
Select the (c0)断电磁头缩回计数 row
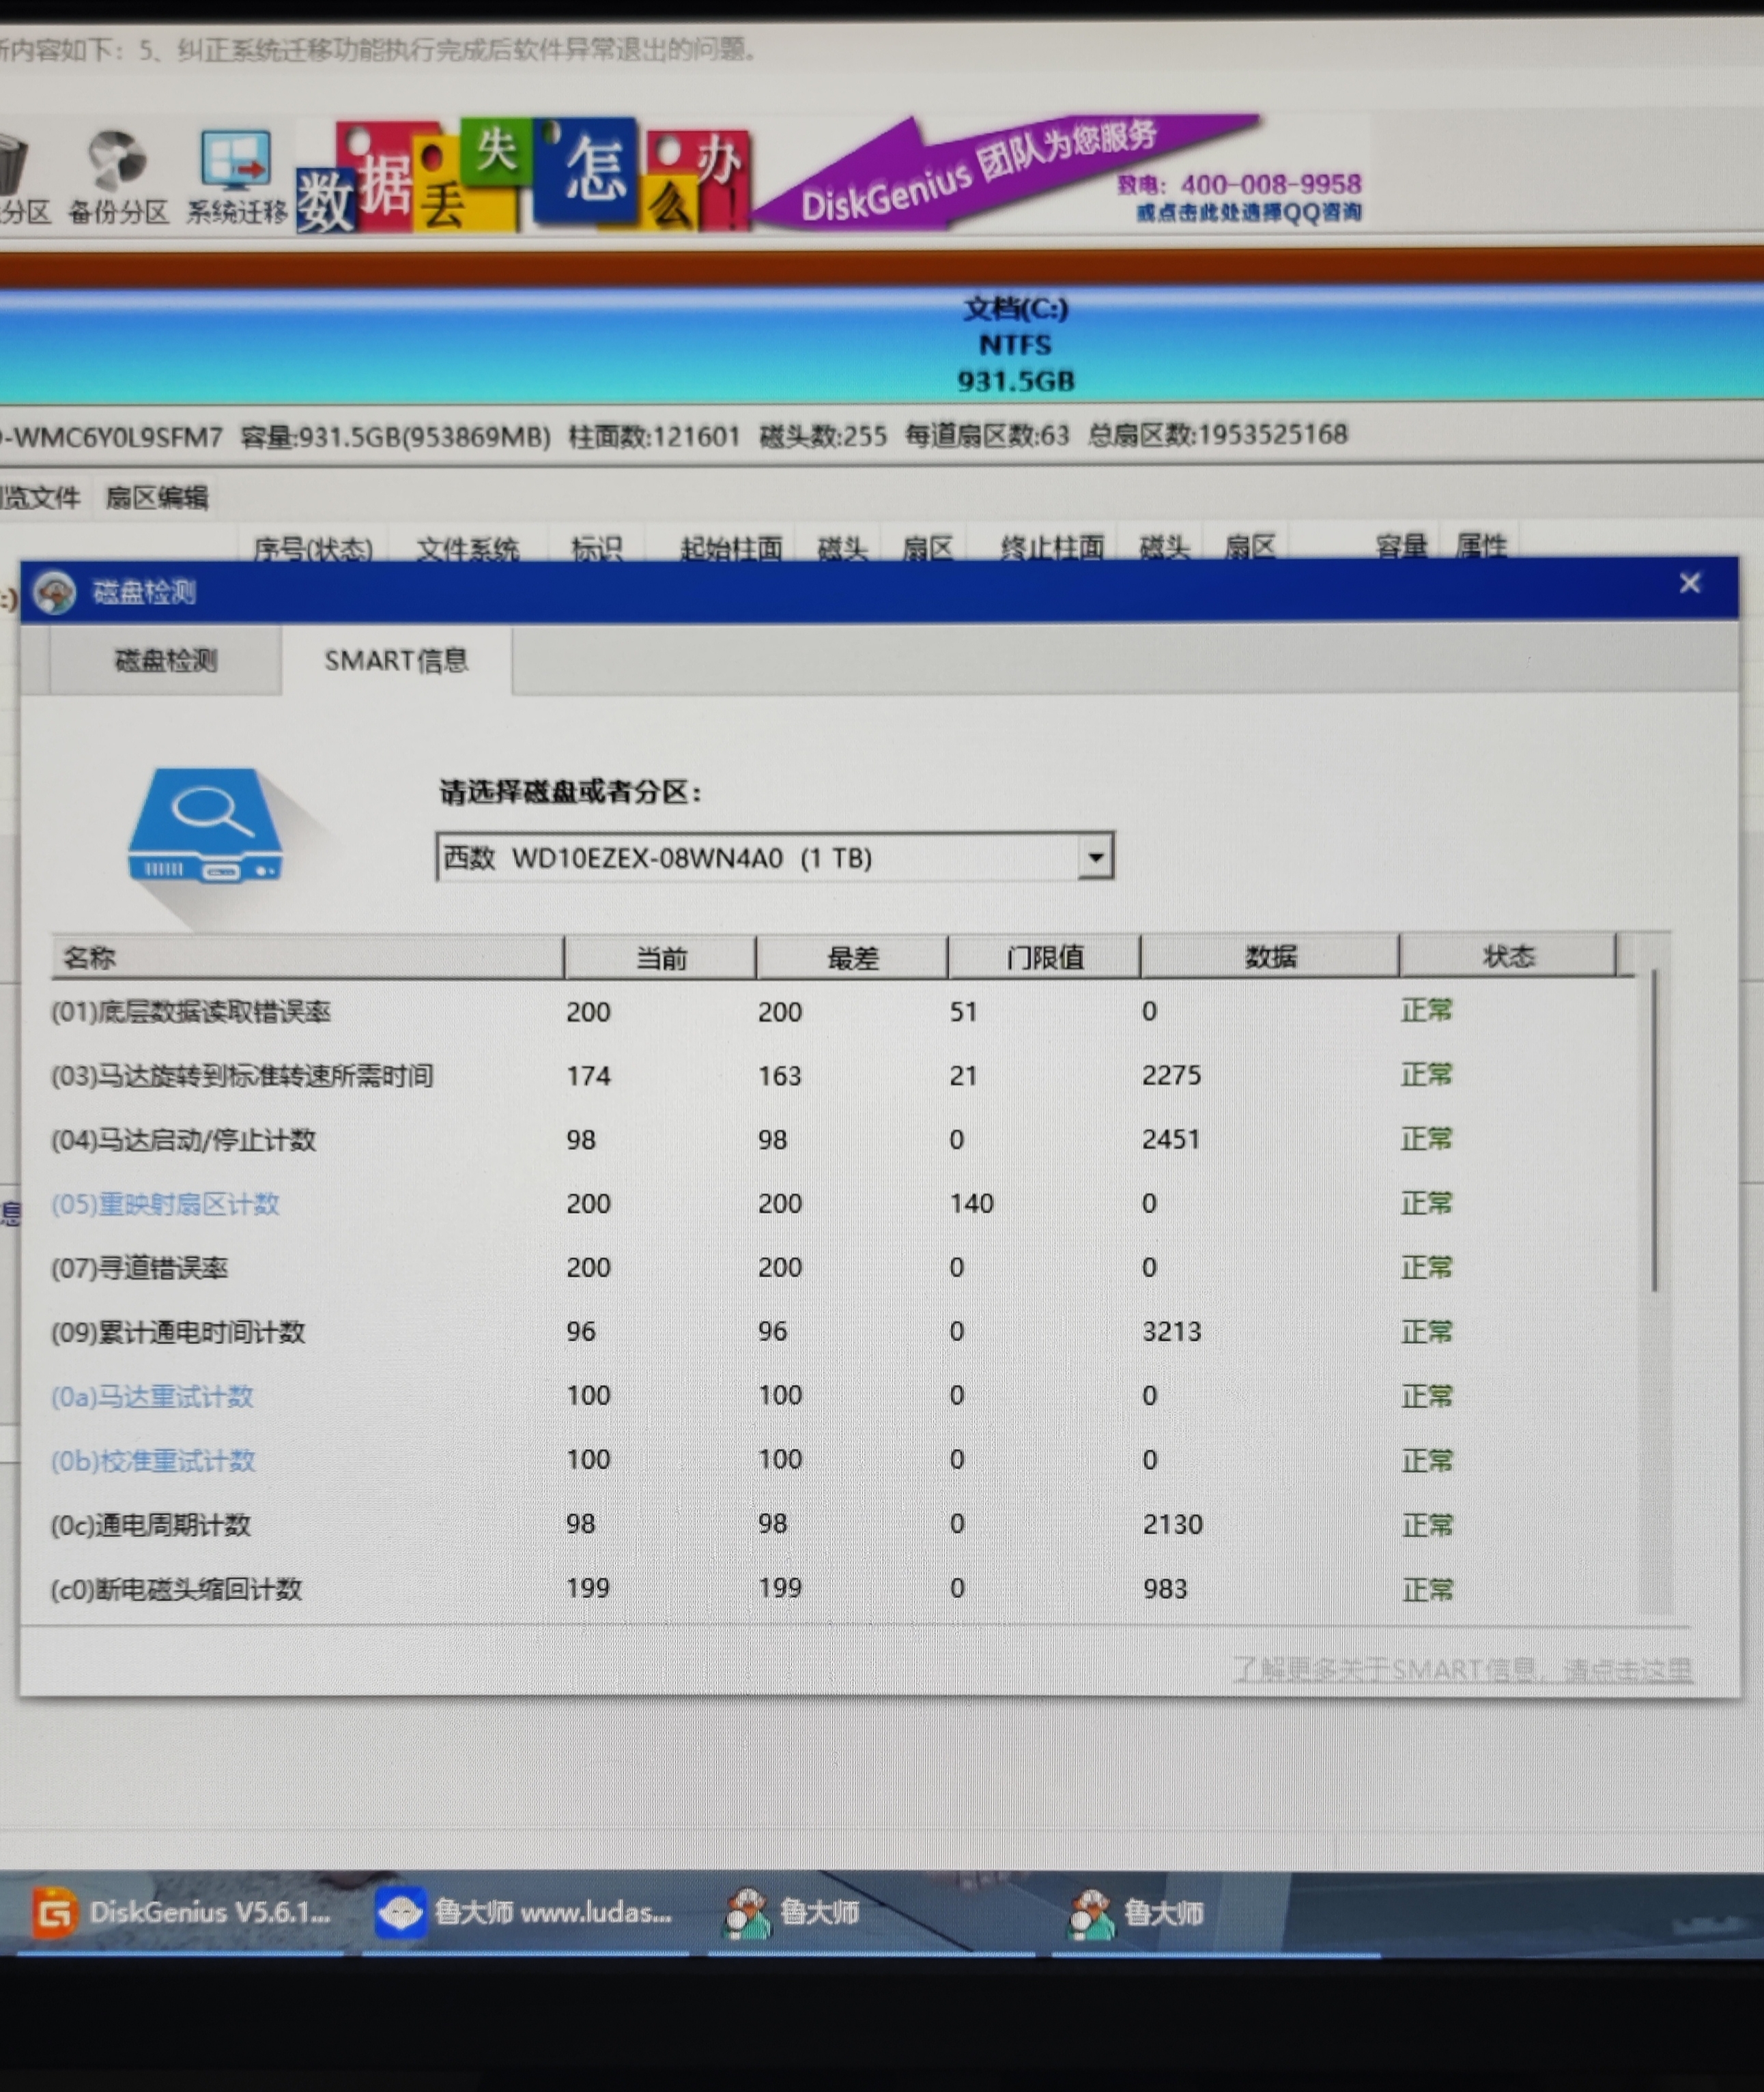point(843,1588)
